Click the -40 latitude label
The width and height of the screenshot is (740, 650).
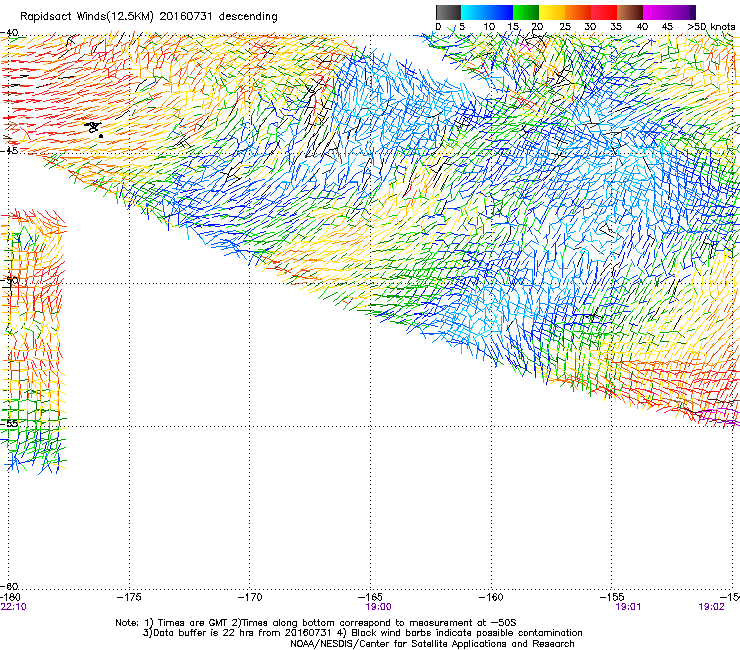pos(9,33)
